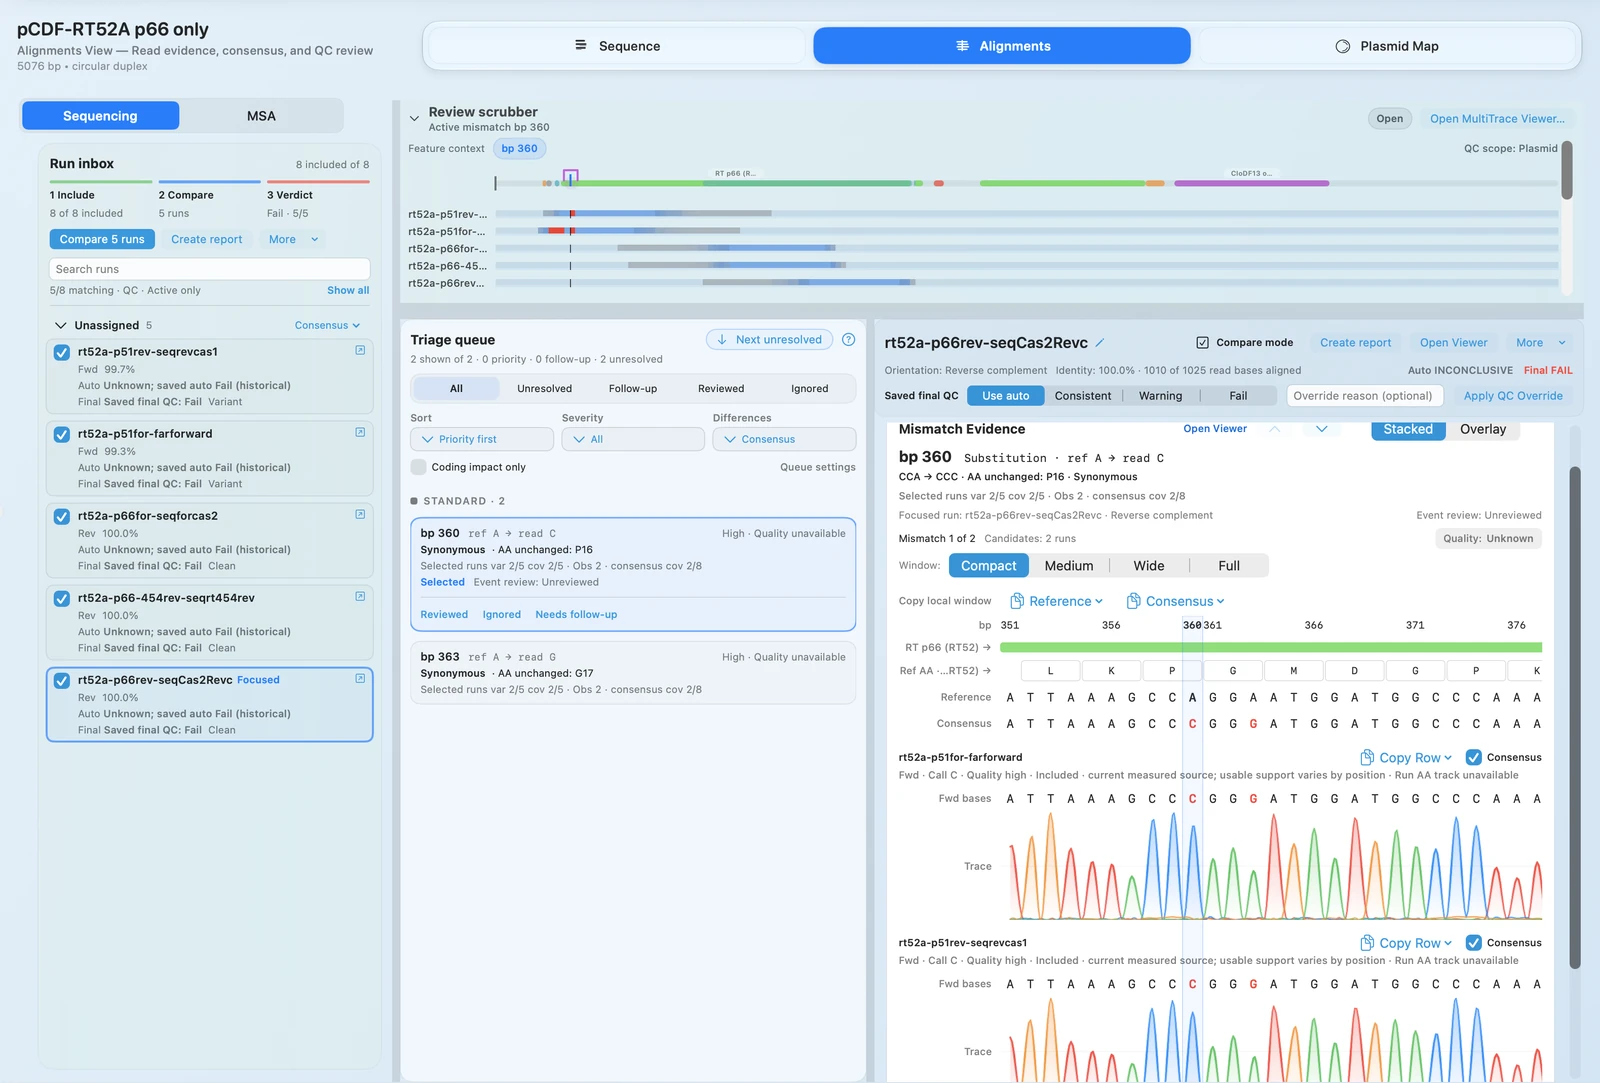
Task: Open pop-out icon for rt52a-p51for-farforward run
Action: coord(360,433)
